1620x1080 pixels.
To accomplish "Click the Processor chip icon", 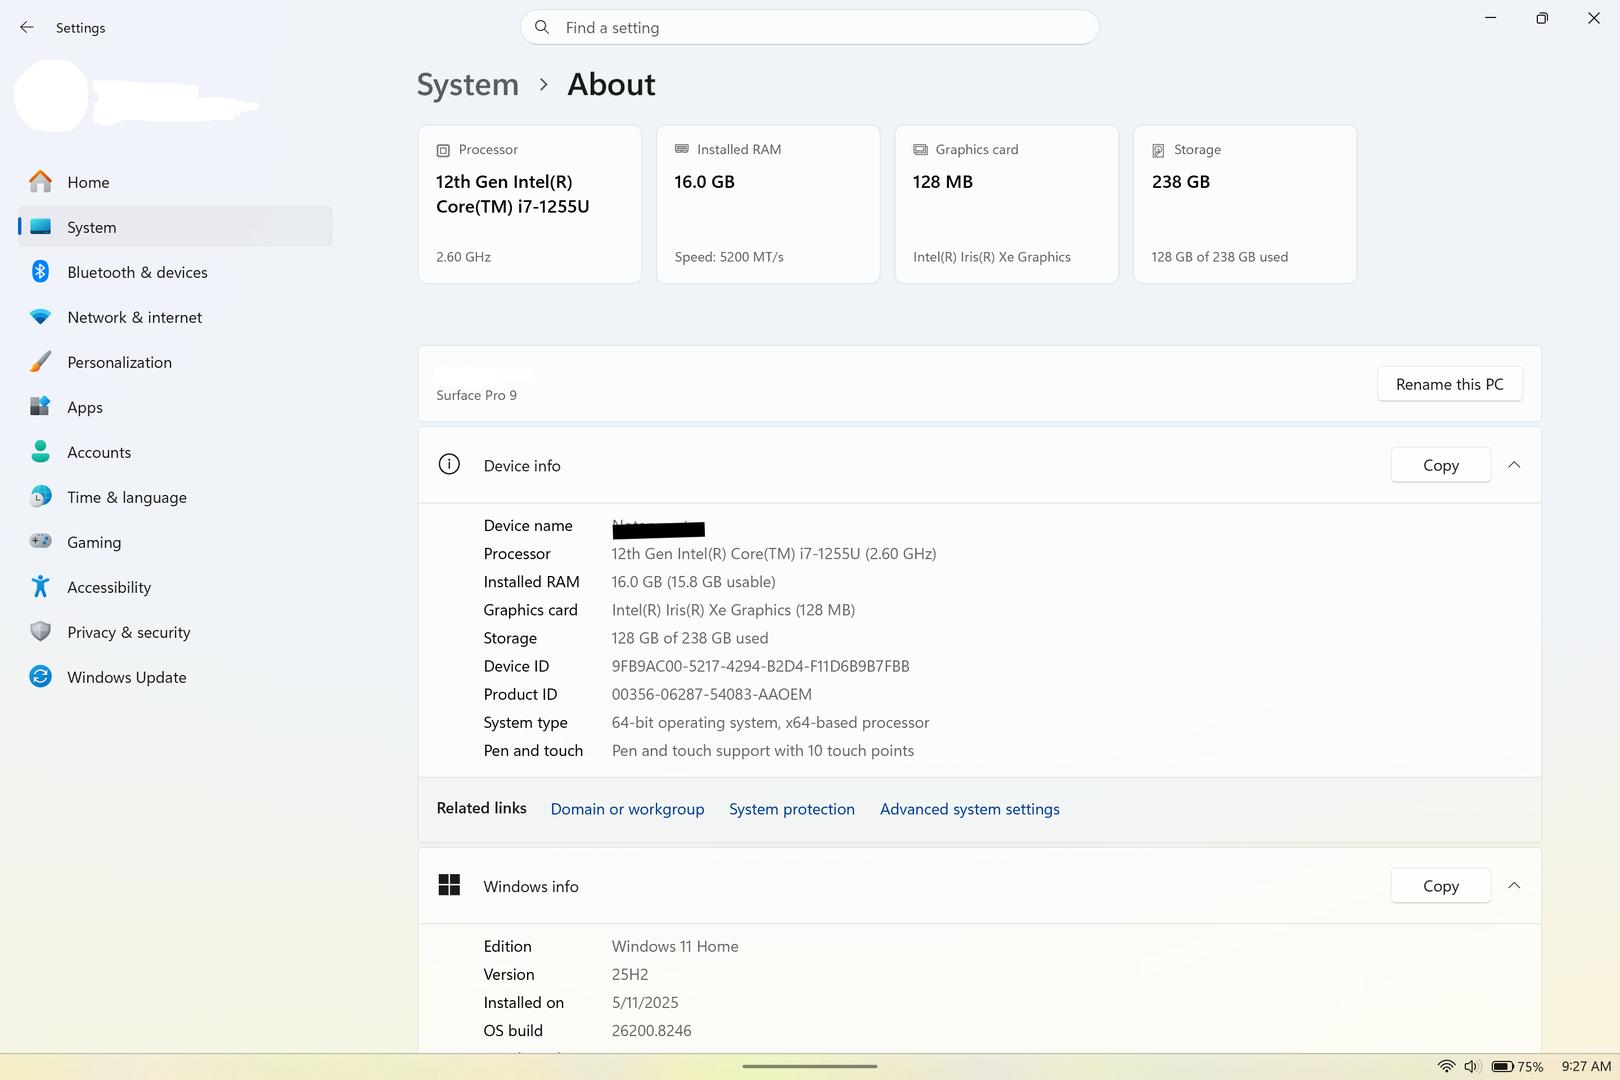I will 443,150.
